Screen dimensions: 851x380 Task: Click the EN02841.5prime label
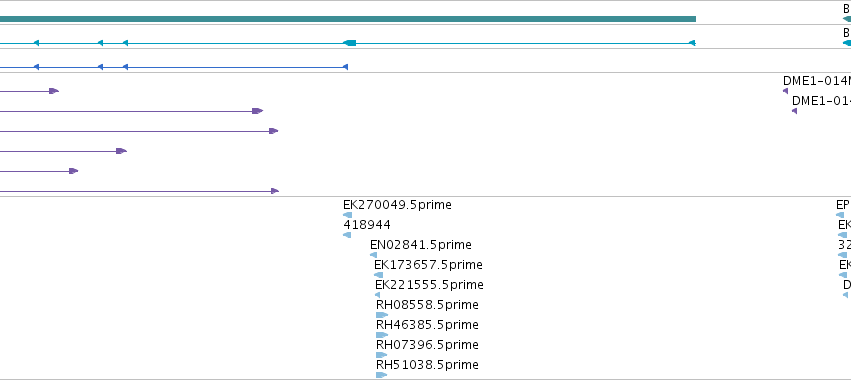(x=421, y=245)
